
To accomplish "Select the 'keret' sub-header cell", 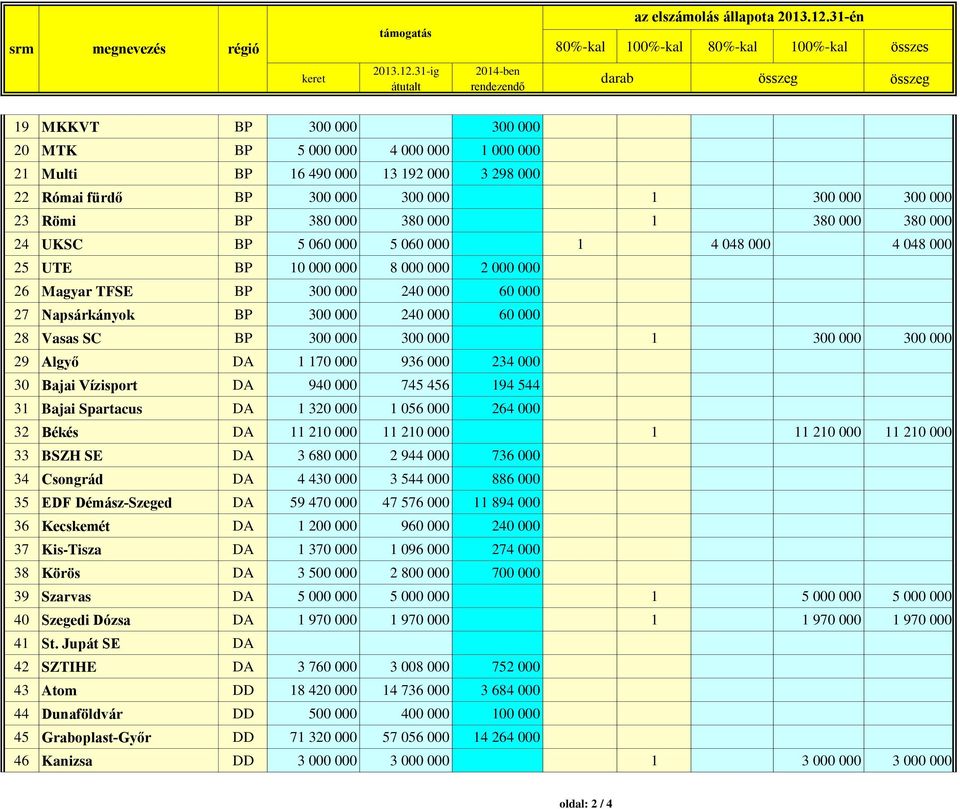I will coord(313,78).
